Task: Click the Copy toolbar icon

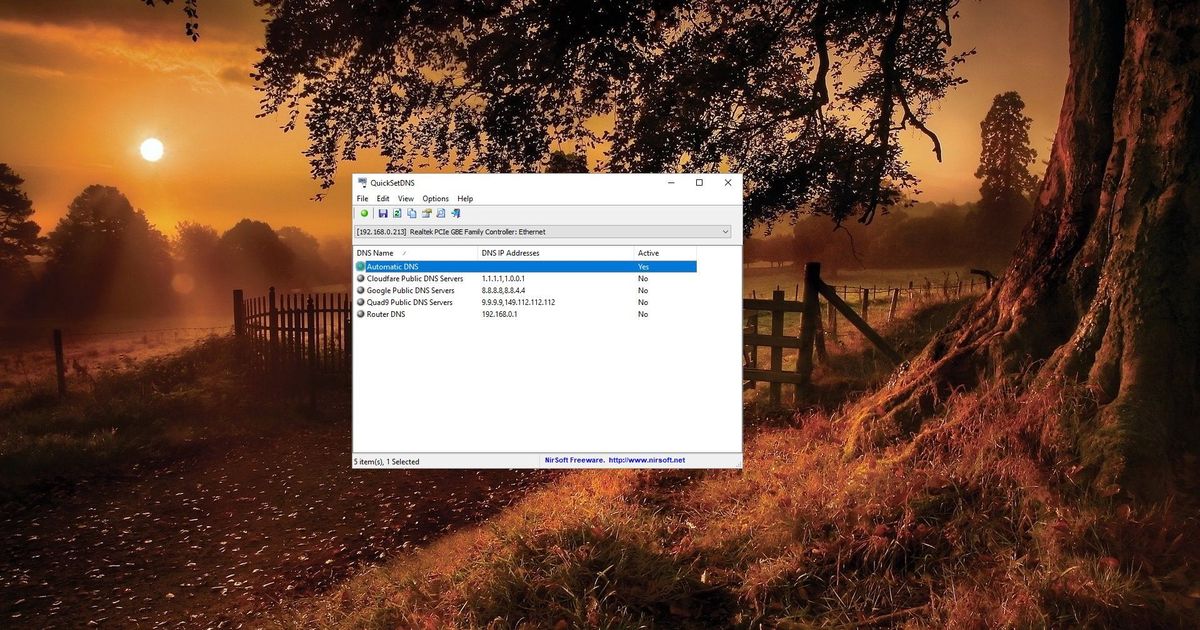Action: [411, 213]
